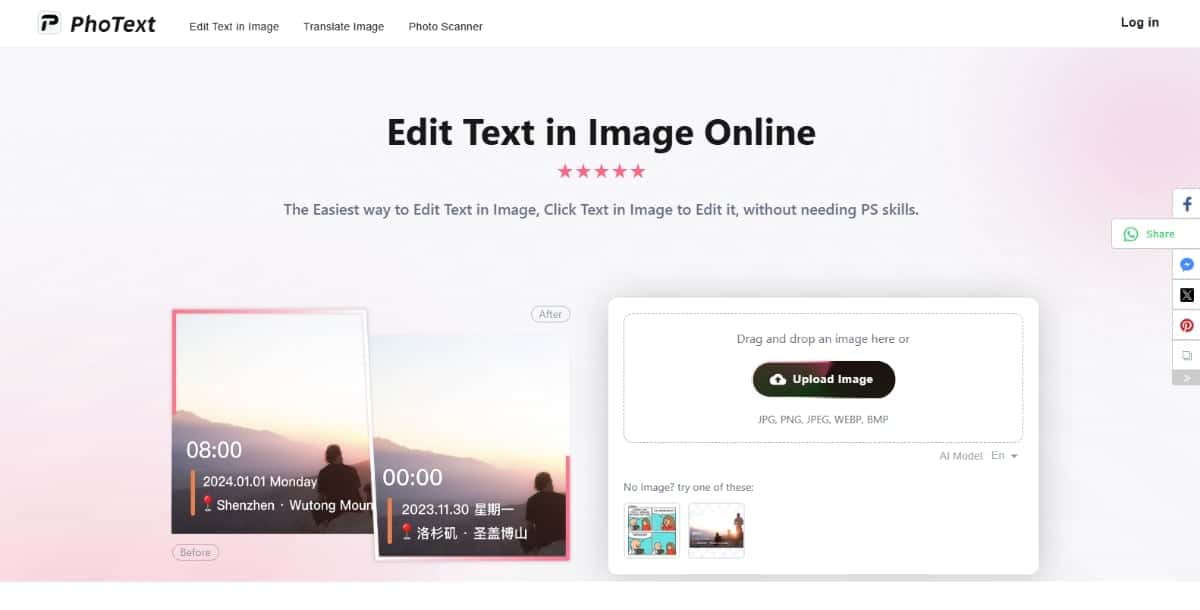This screenshot has width=1200, height=610.
Task: Open the Photo Scanner page
Action: (445, 27)
